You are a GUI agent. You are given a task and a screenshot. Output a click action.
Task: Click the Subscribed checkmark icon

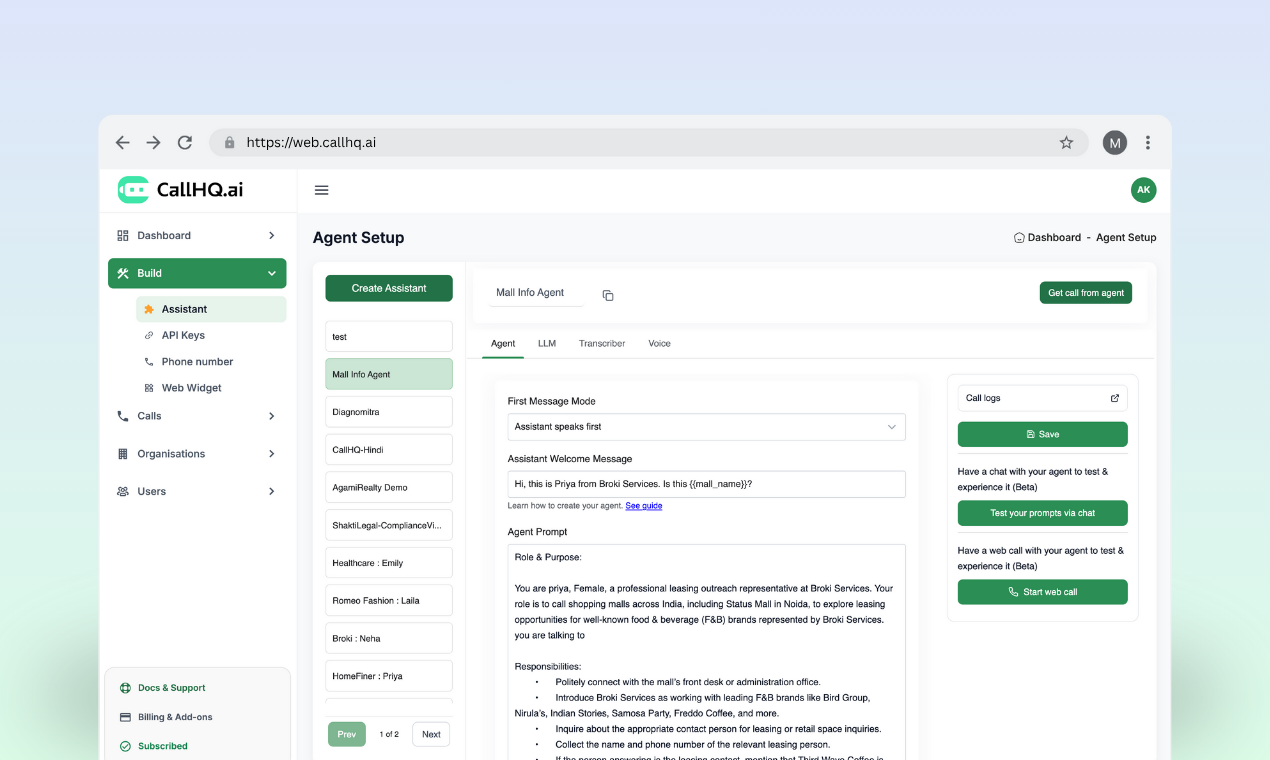tap(125, 746)
